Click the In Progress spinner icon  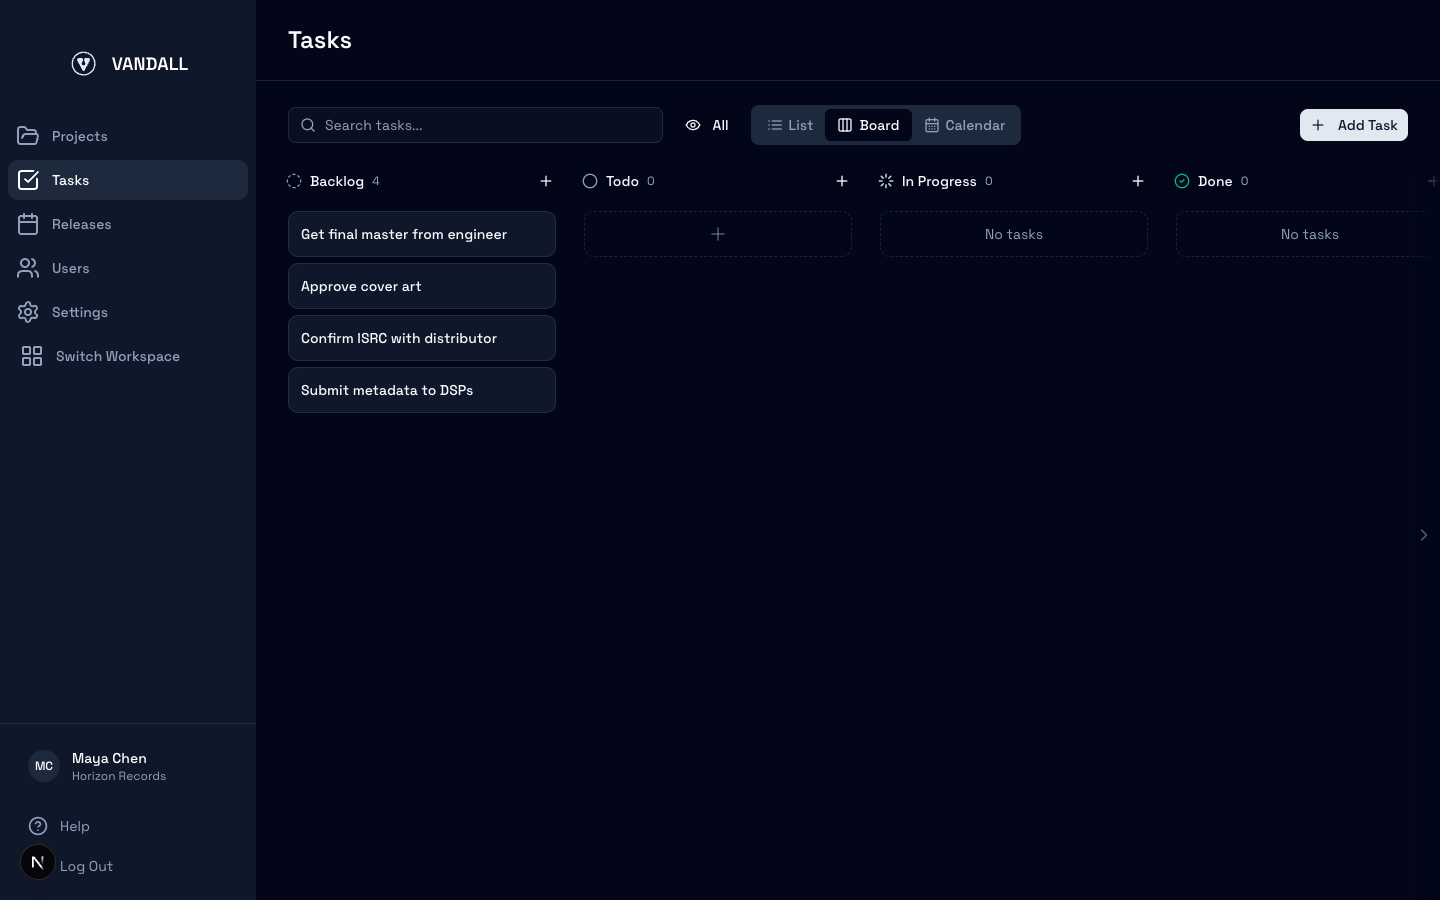point(886,181)
